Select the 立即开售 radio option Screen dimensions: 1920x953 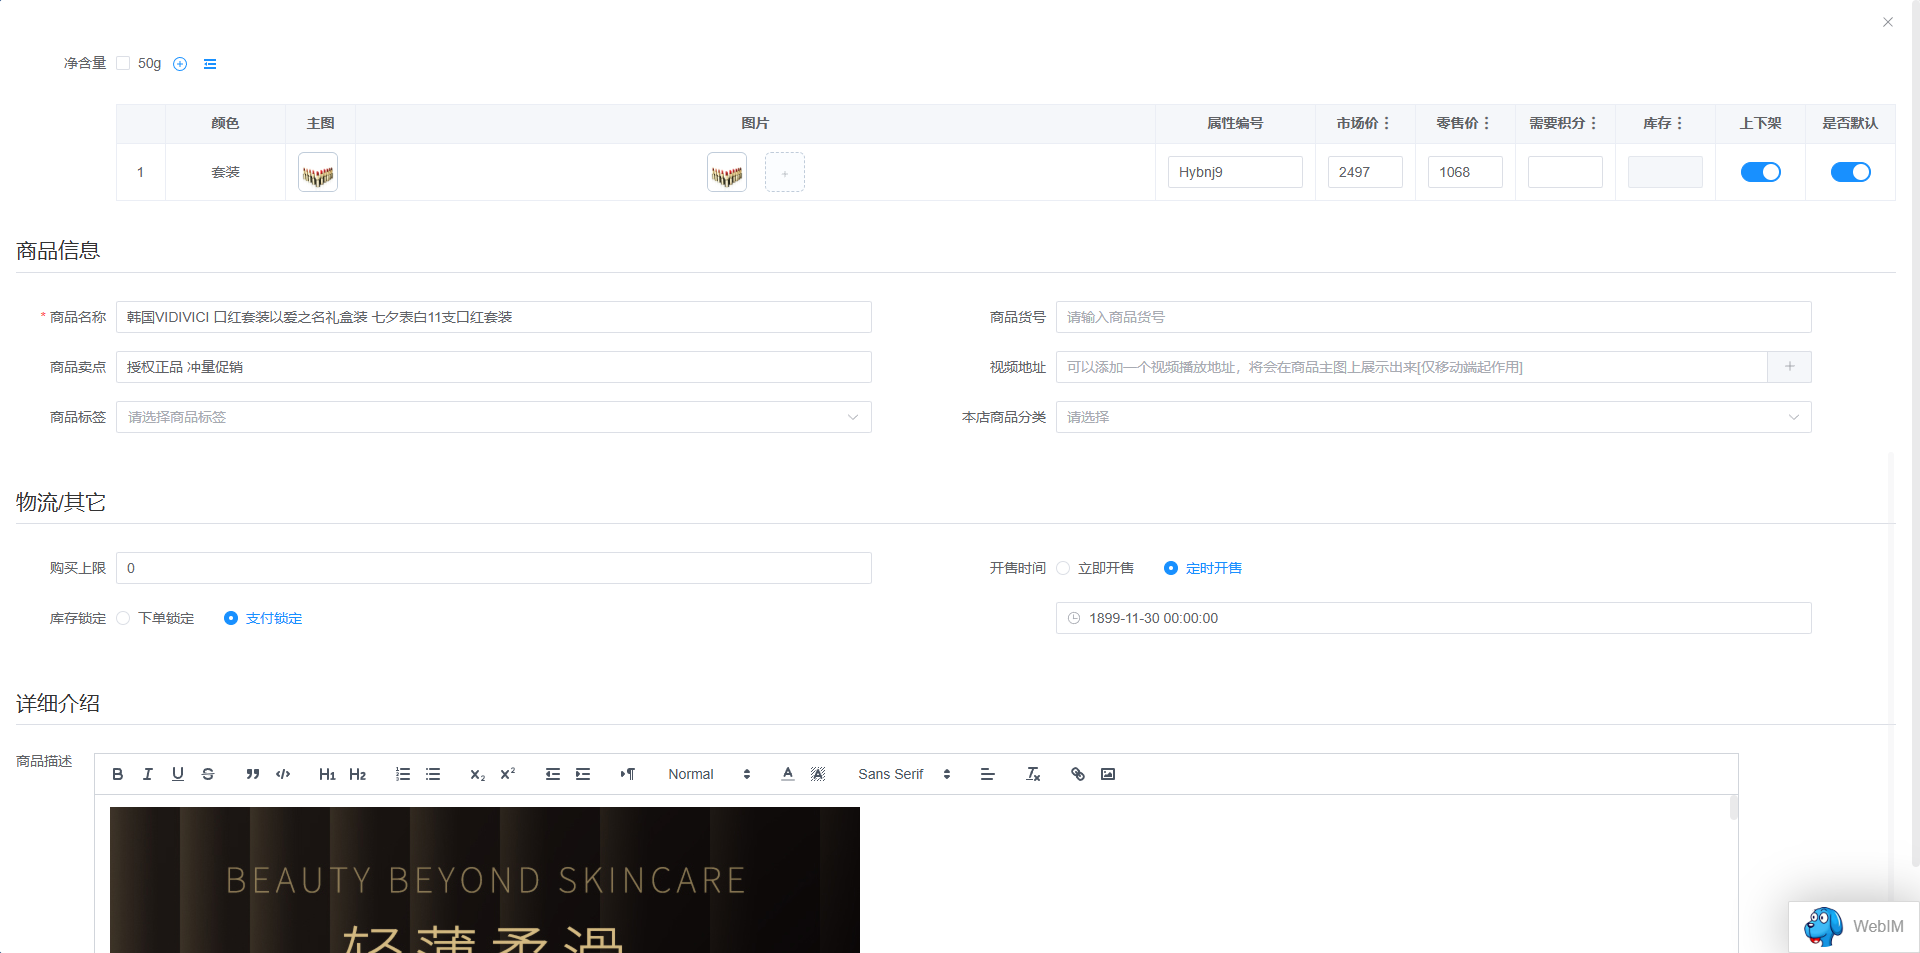tap(1063, 568)
